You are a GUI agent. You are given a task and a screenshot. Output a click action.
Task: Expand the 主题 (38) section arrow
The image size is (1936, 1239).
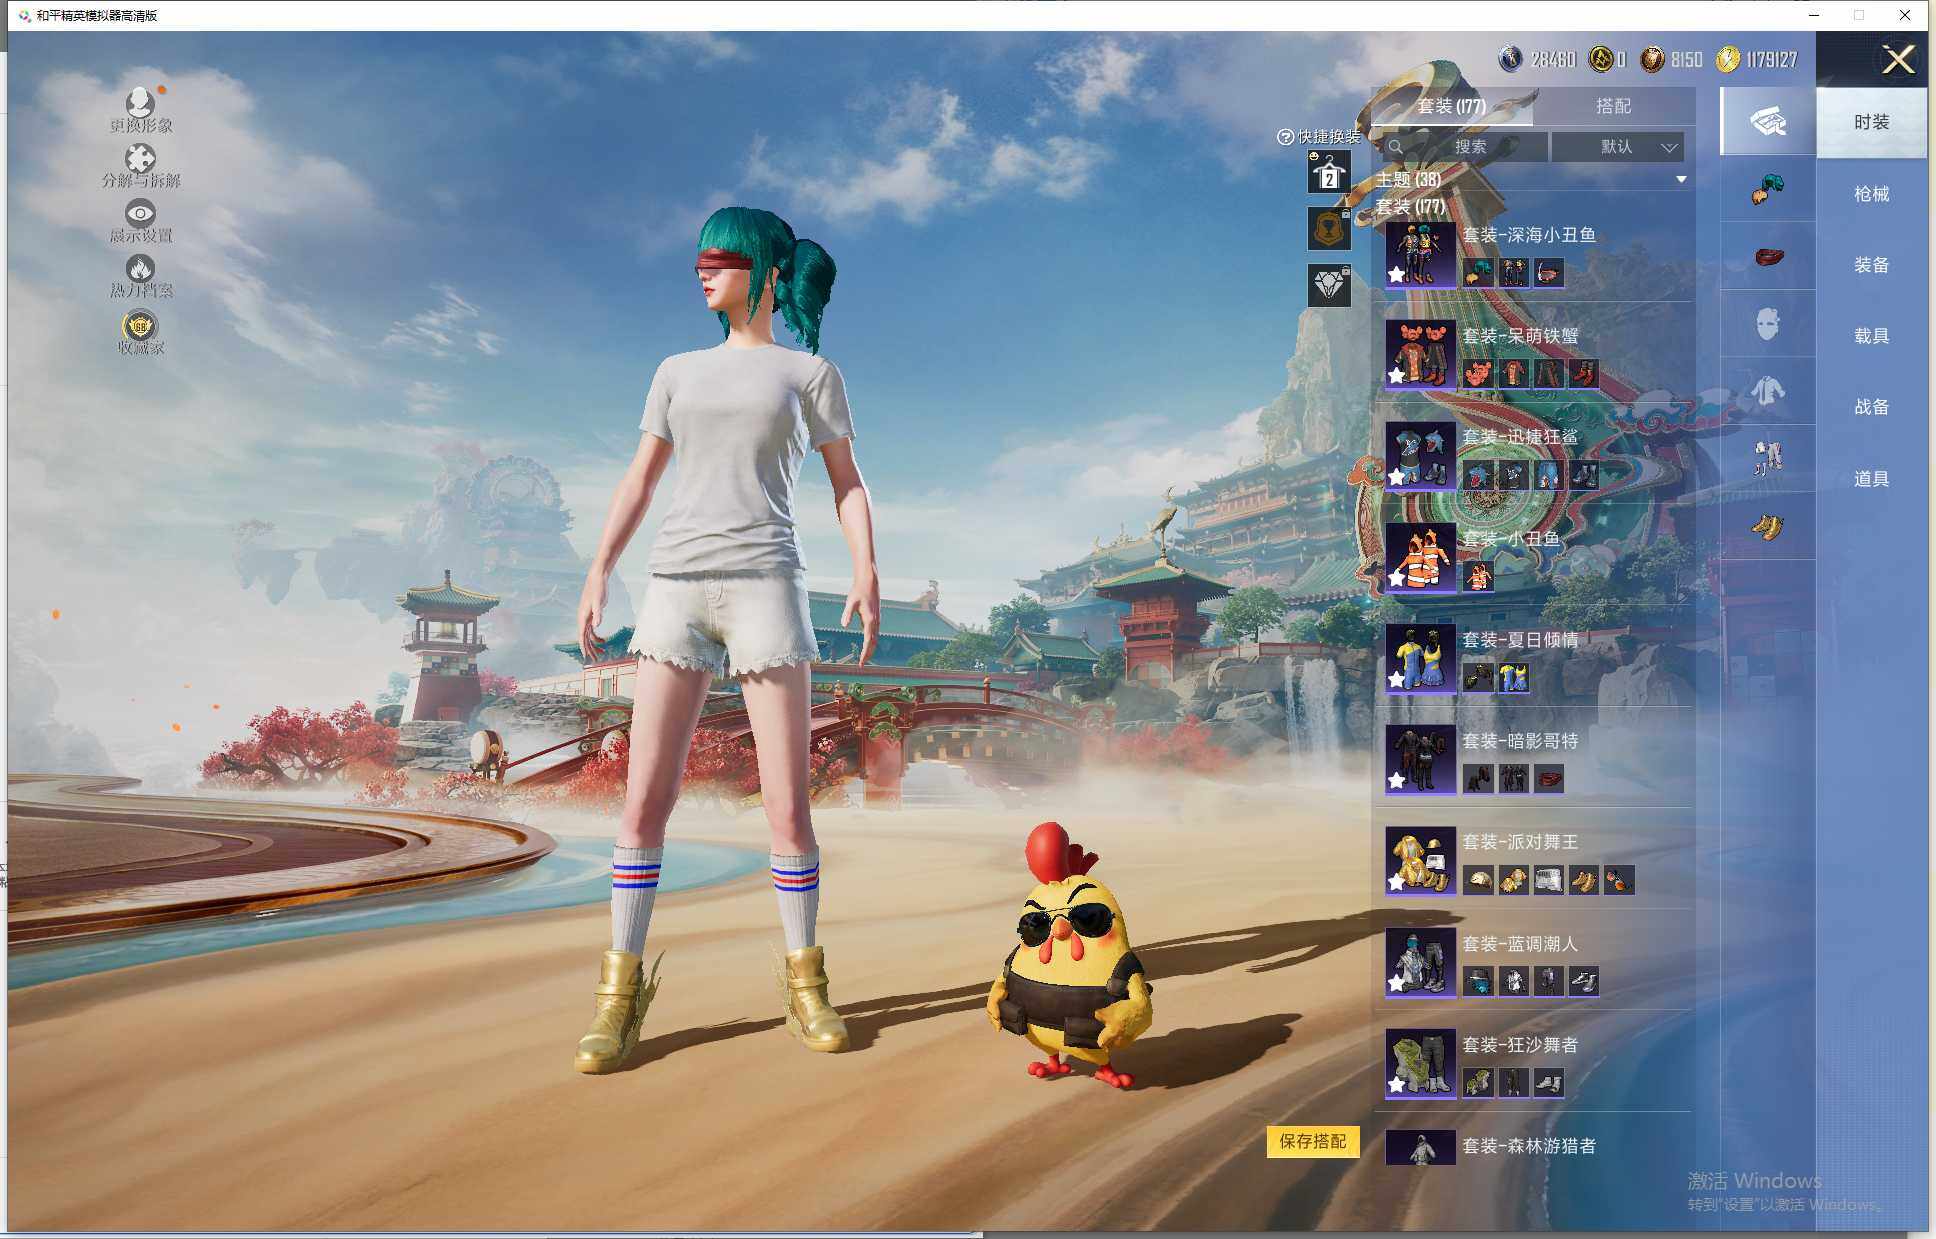coord(1681,180)
